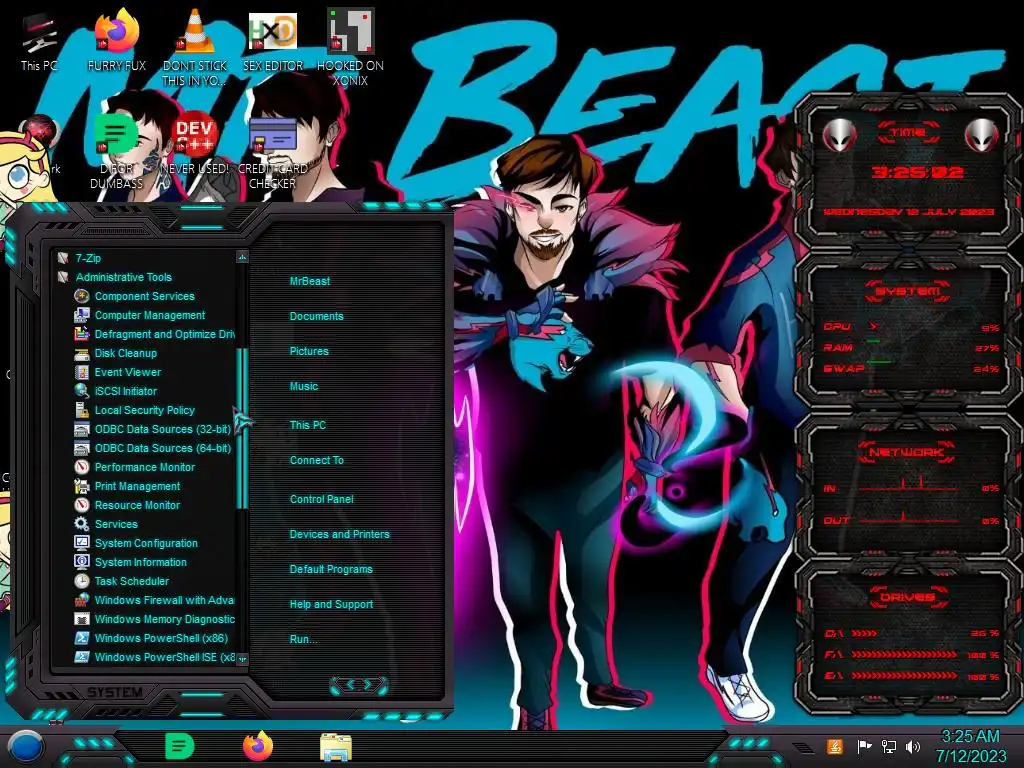Screen dimensions: 1024x768
Task: Open System Information
Action: point(140,562)
